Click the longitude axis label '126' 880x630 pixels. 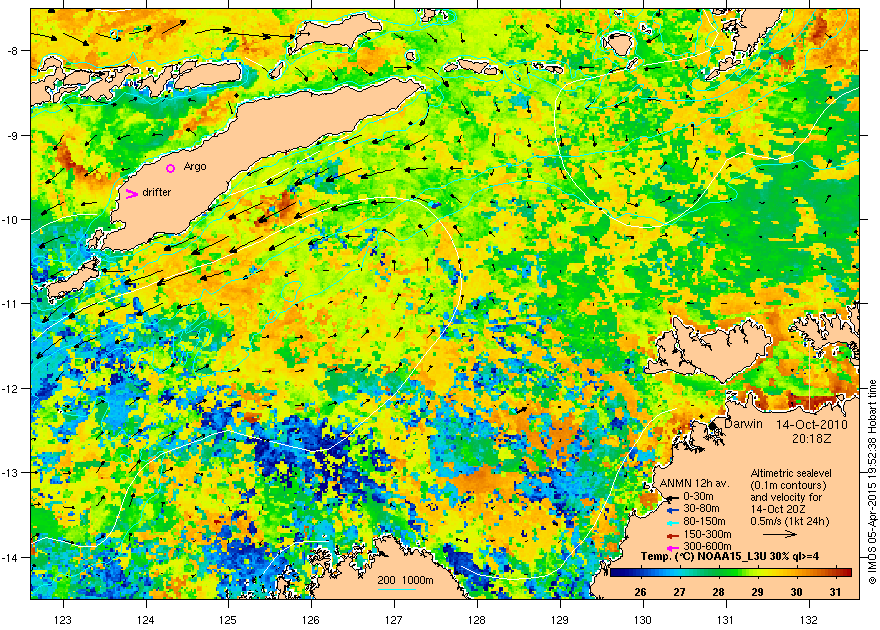click(x=311, y=619)
